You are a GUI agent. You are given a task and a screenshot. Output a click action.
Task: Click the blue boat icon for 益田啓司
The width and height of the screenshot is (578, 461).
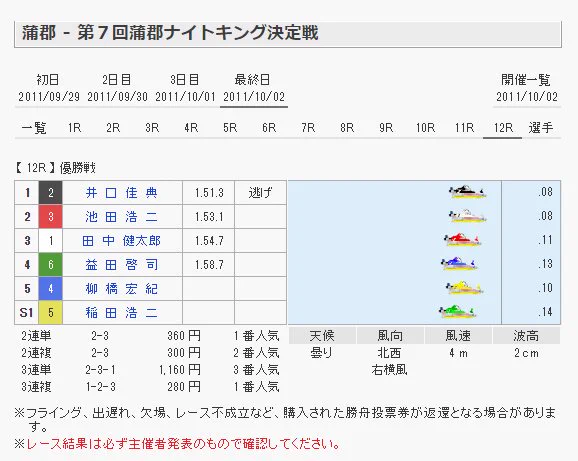point(459,264)
